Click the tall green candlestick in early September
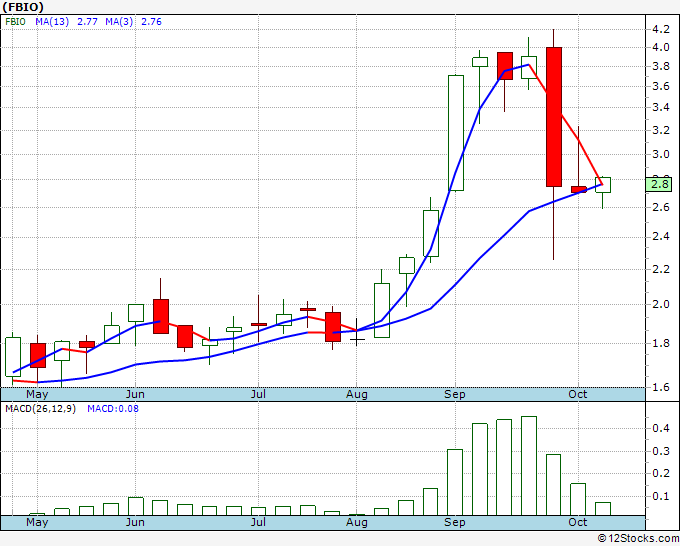 coord(455,132)
